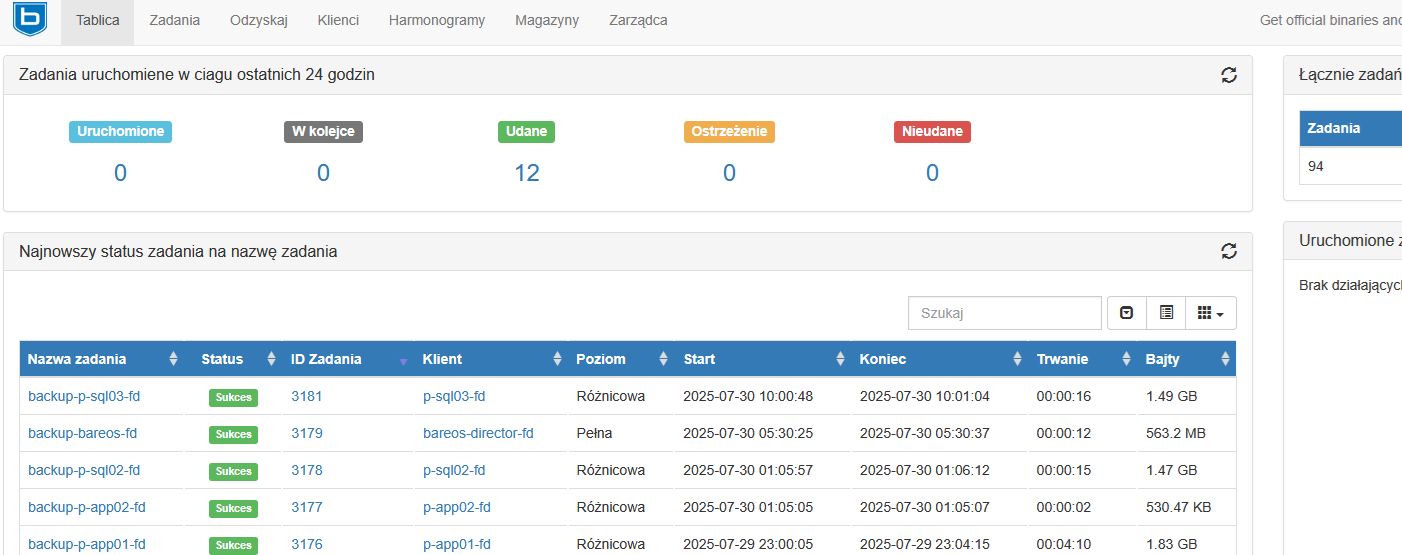Focus the Szukaj search field
This screenshot has height=555, width=1402.
coord(1004,313)
